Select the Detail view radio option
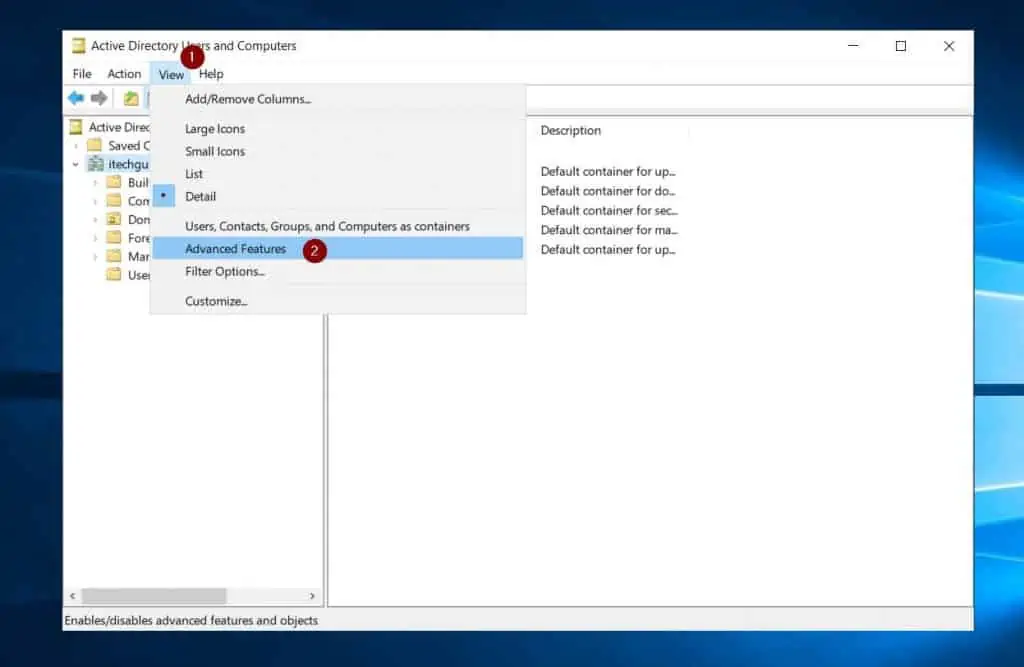Viewport: 1024px width, 667px height. 338,196
